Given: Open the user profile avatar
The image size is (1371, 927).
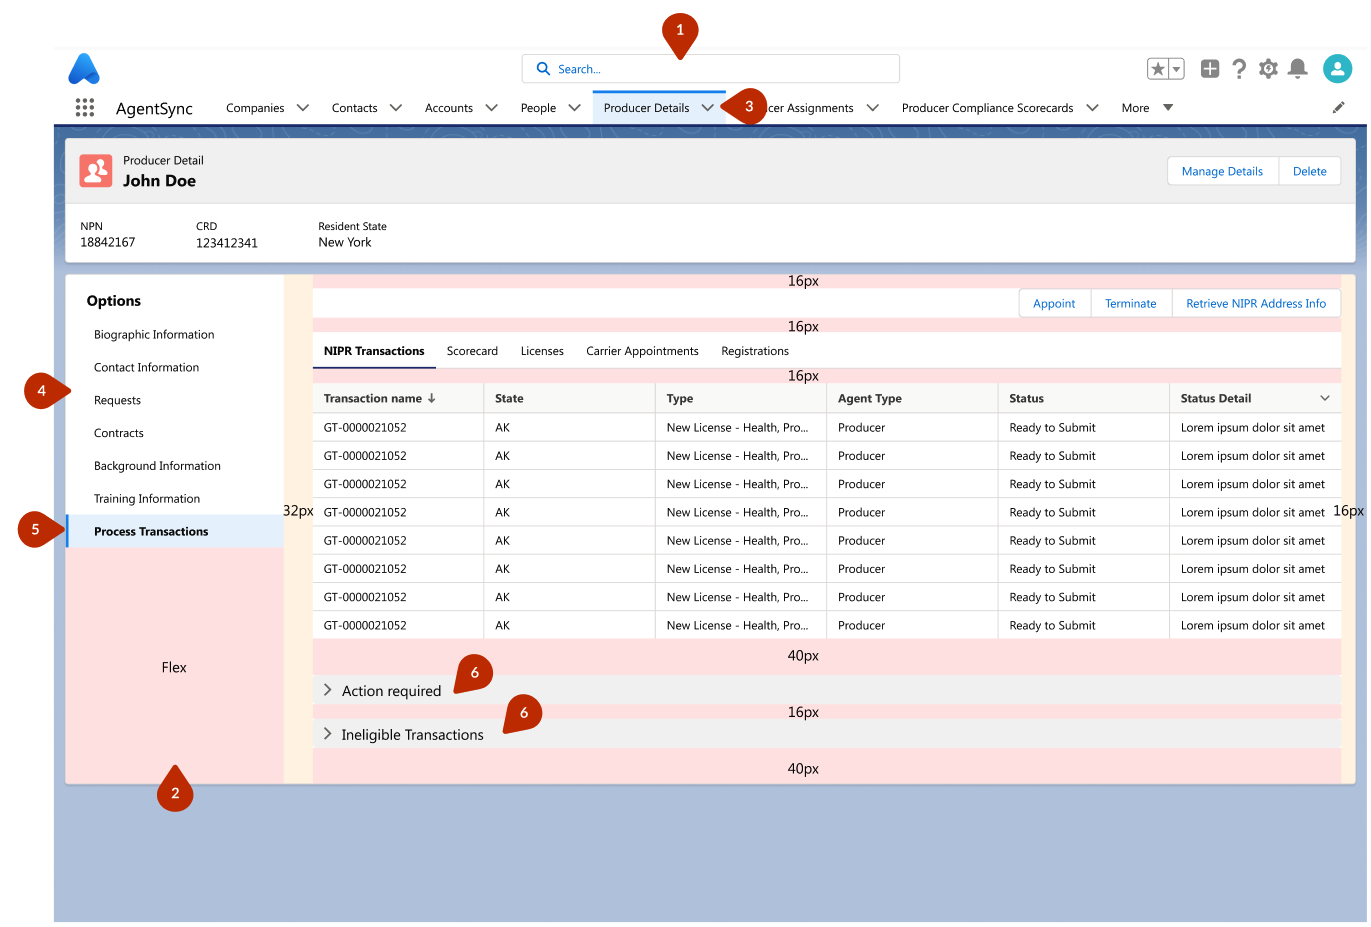Looking at the screenshot, I should click(1337, 69).
